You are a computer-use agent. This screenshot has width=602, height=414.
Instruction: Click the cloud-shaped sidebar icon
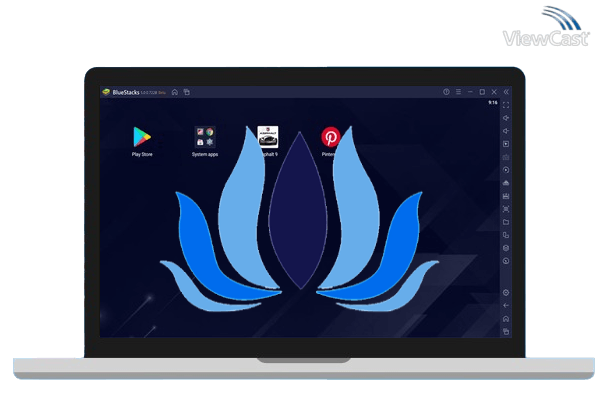[x=506, y=183]
